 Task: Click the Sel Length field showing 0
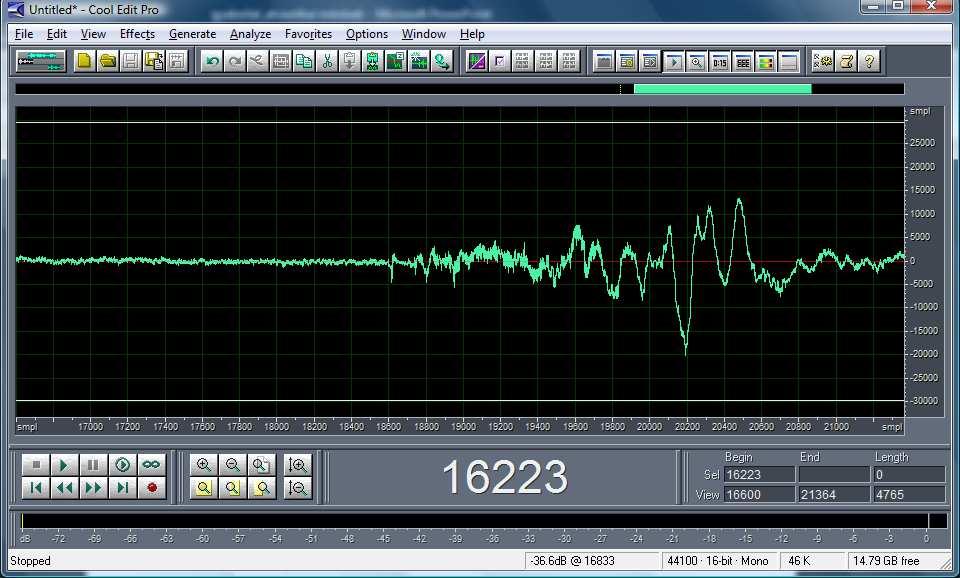909,475
